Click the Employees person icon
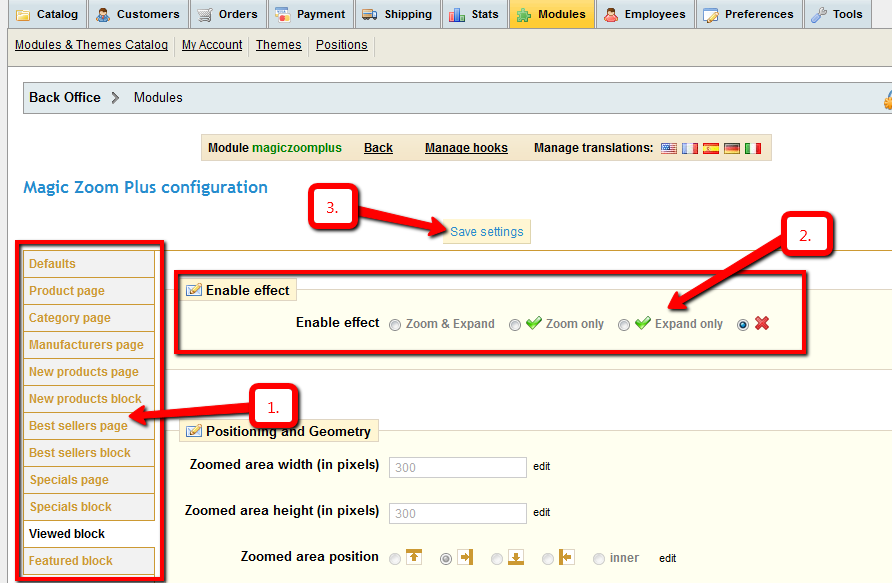The height and width of the screenshot is (583, 892). [611, 15]
